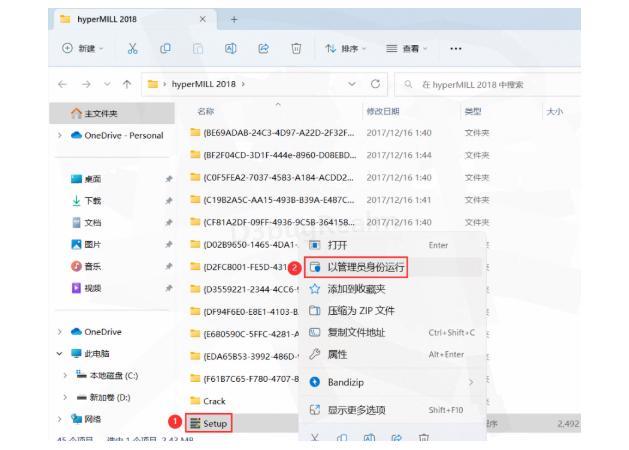Choose 显示更多选项 in context menu
The width and height of the screenshot is (629, 450).
click(x=392, y=410)
